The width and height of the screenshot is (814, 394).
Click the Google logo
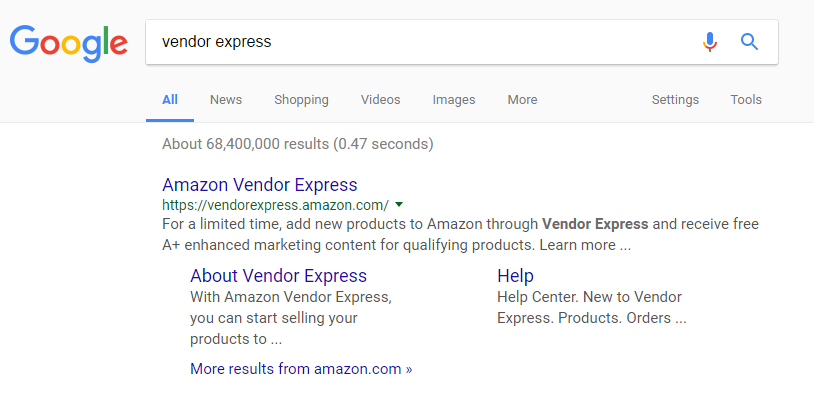pos(69,44)
